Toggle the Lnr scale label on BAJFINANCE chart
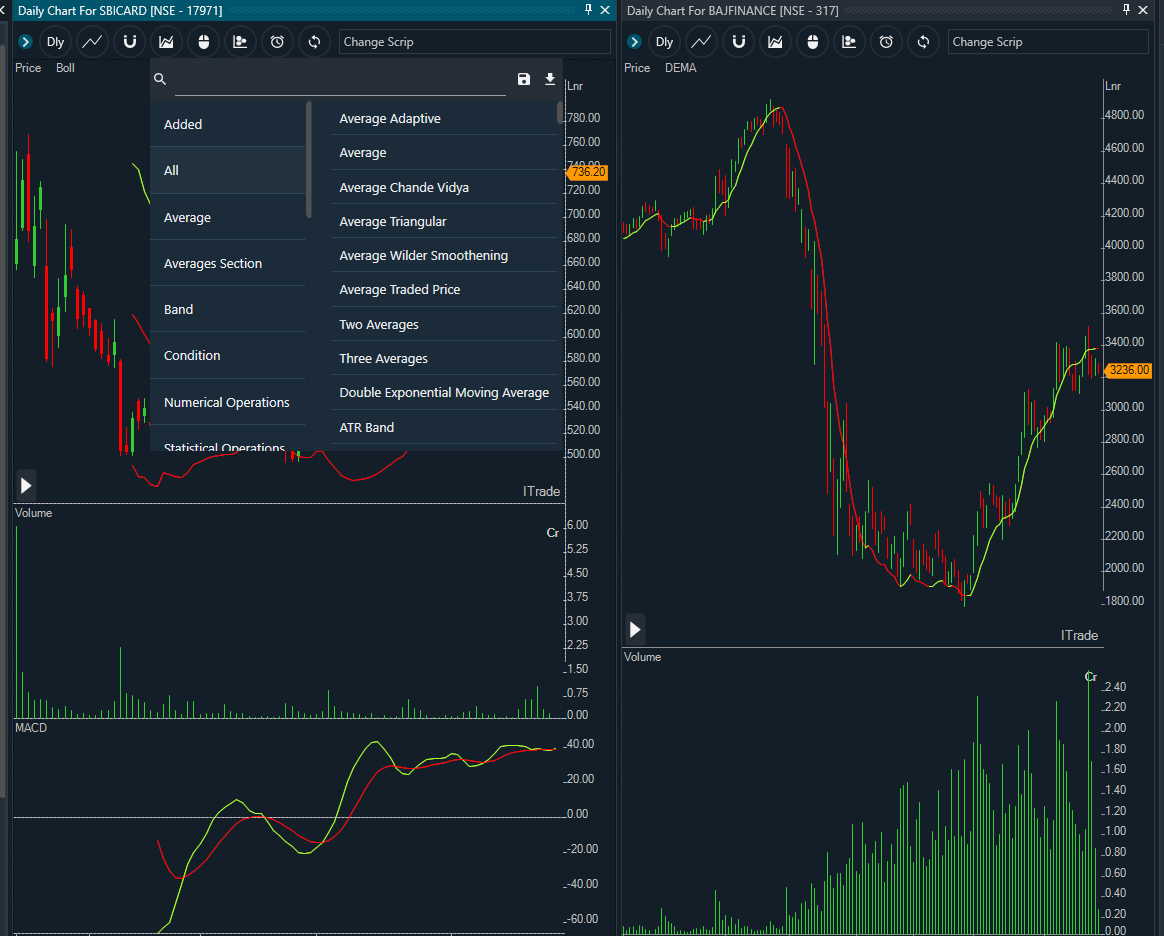The image size is (1164, 936). tap(1113, 85)
